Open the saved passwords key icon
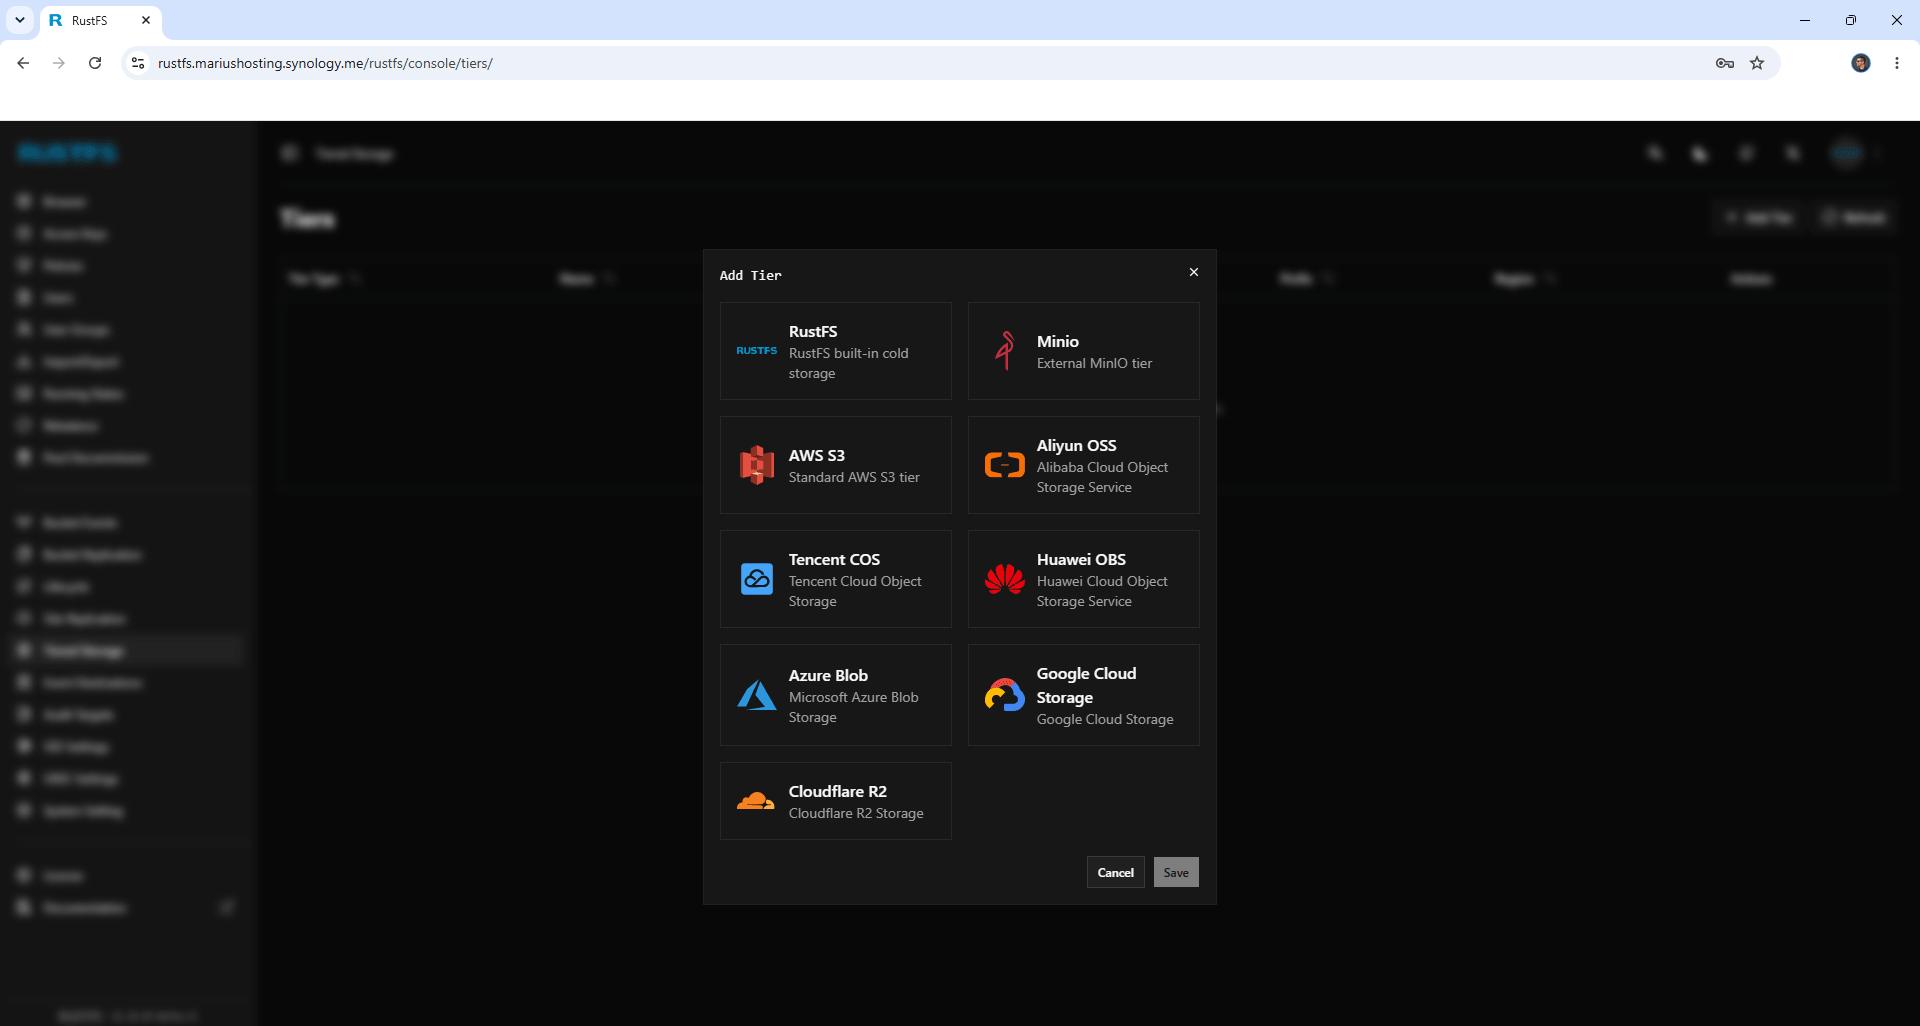Image resolution: width=1920 pixels, height=1026 pixels. click(1725, 63)
